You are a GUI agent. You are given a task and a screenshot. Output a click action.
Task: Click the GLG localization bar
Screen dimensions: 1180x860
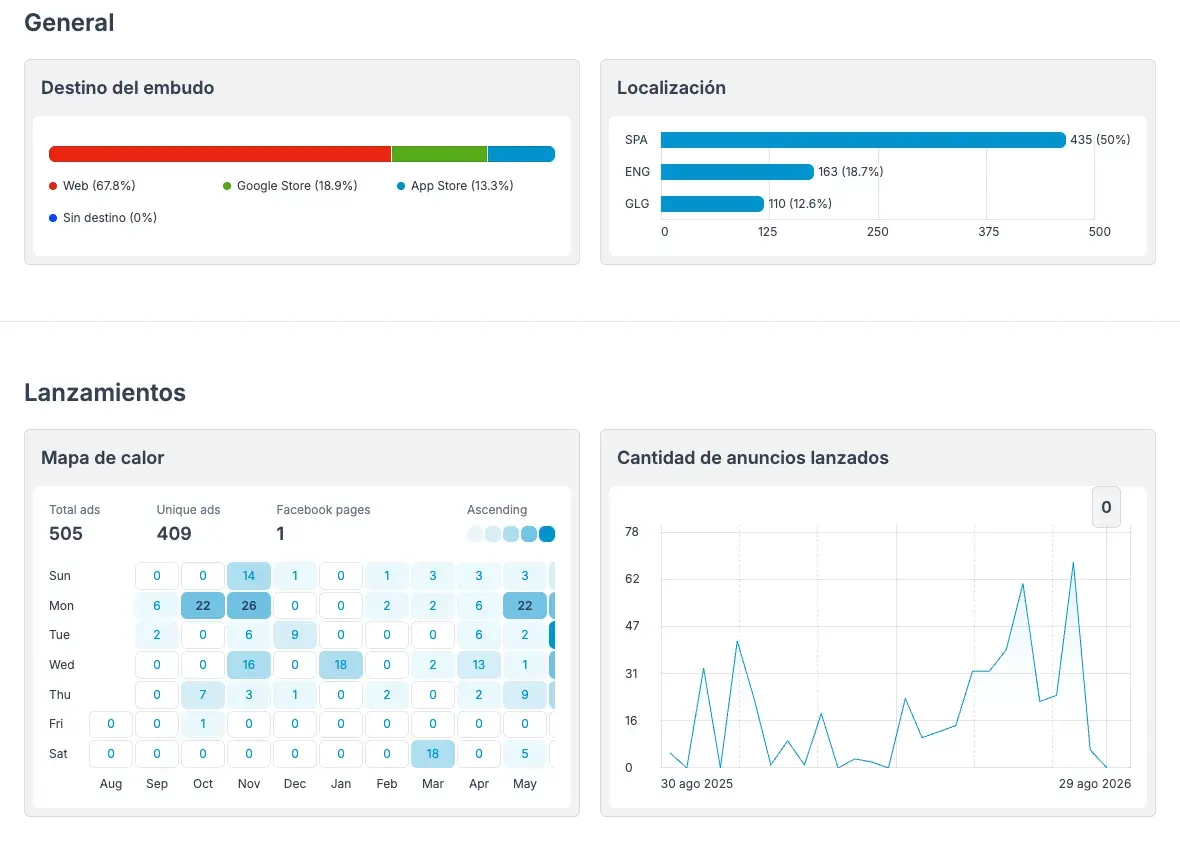click(712, 204)
